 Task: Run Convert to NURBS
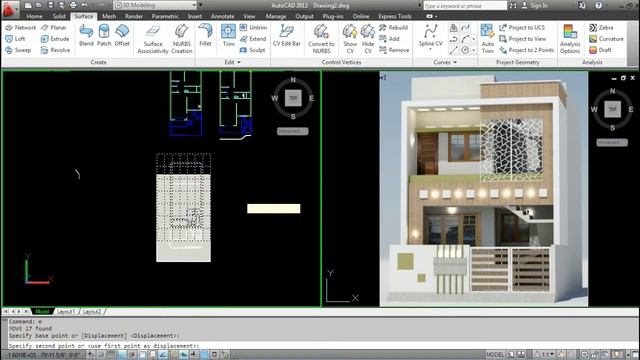coord(321,39)
